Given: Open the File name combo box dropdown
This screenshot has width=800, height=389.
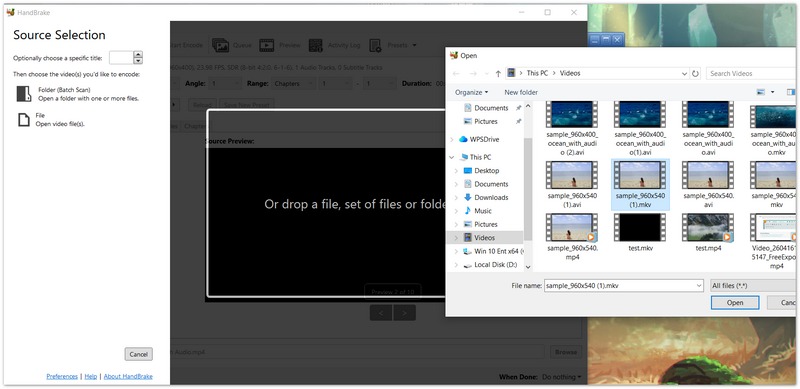Looking at the screenshot, I should pos(698,286).
